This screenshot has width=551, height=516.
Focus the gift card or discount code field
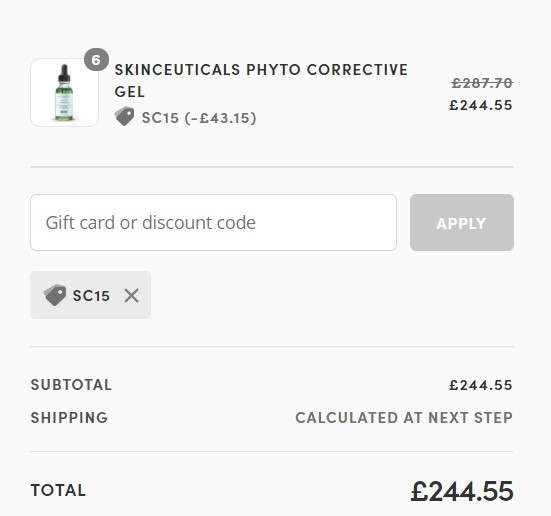214,222
